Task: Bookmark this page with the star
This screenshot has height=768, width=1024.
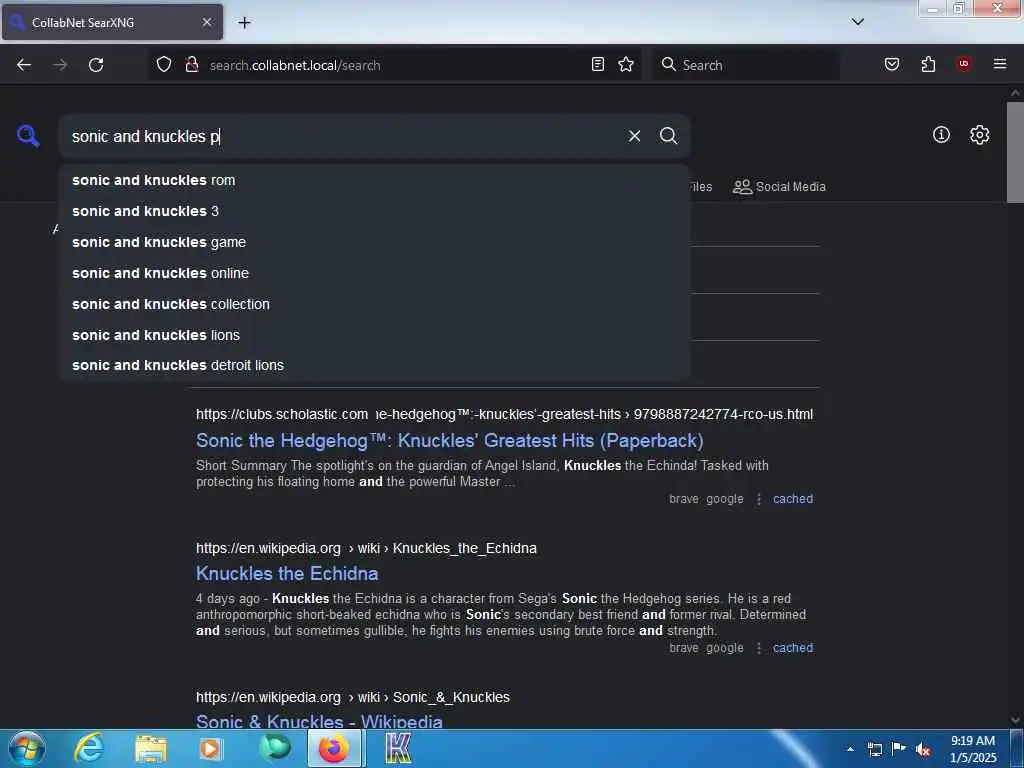Action: pos(626,64)
